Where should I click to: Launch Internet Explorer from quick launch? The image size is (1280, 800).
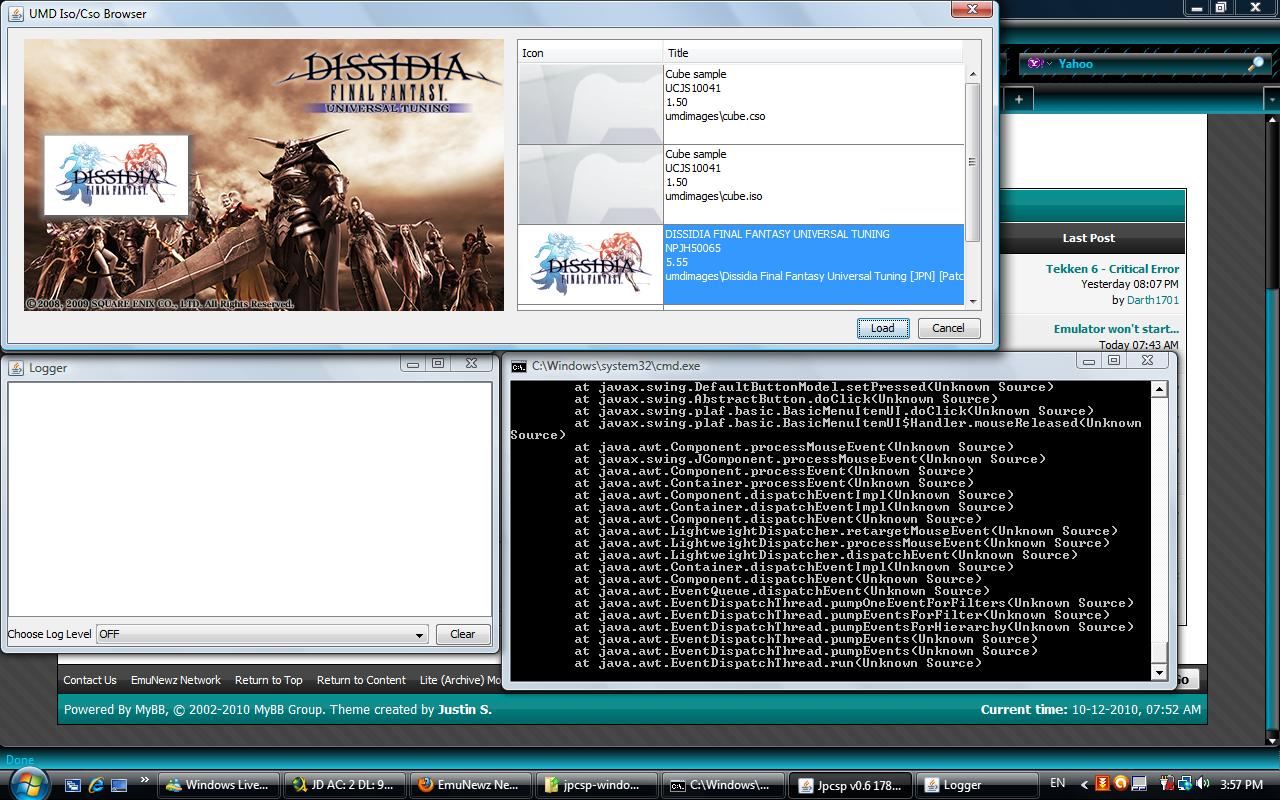click(x=96, y=785)
